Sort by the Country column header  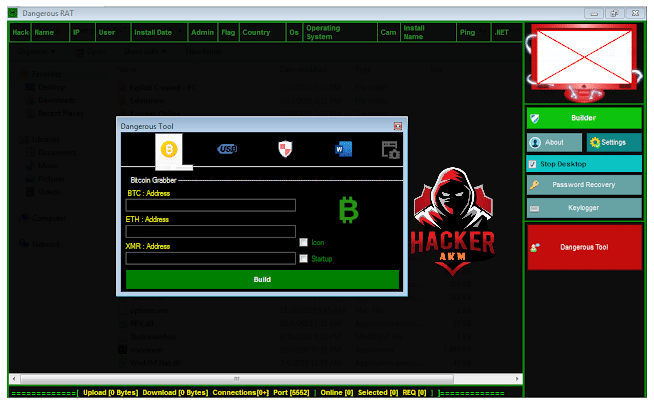pos(256,32)
